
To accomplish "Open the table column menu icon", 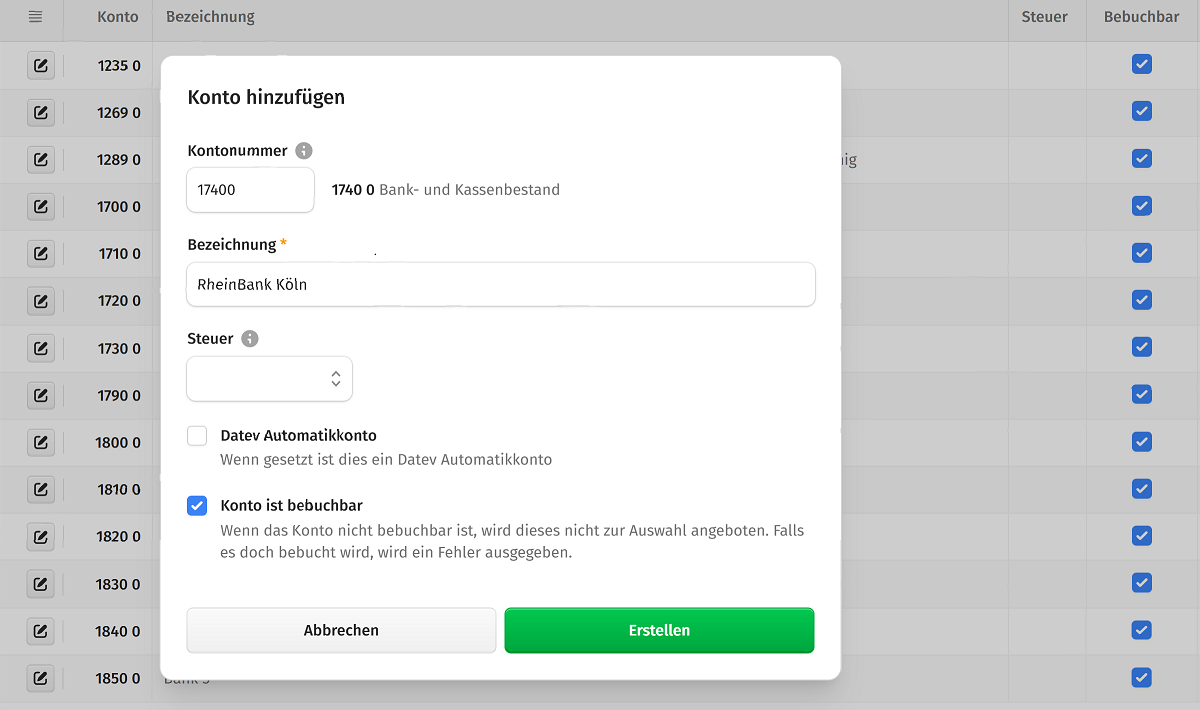I will 35,17.
